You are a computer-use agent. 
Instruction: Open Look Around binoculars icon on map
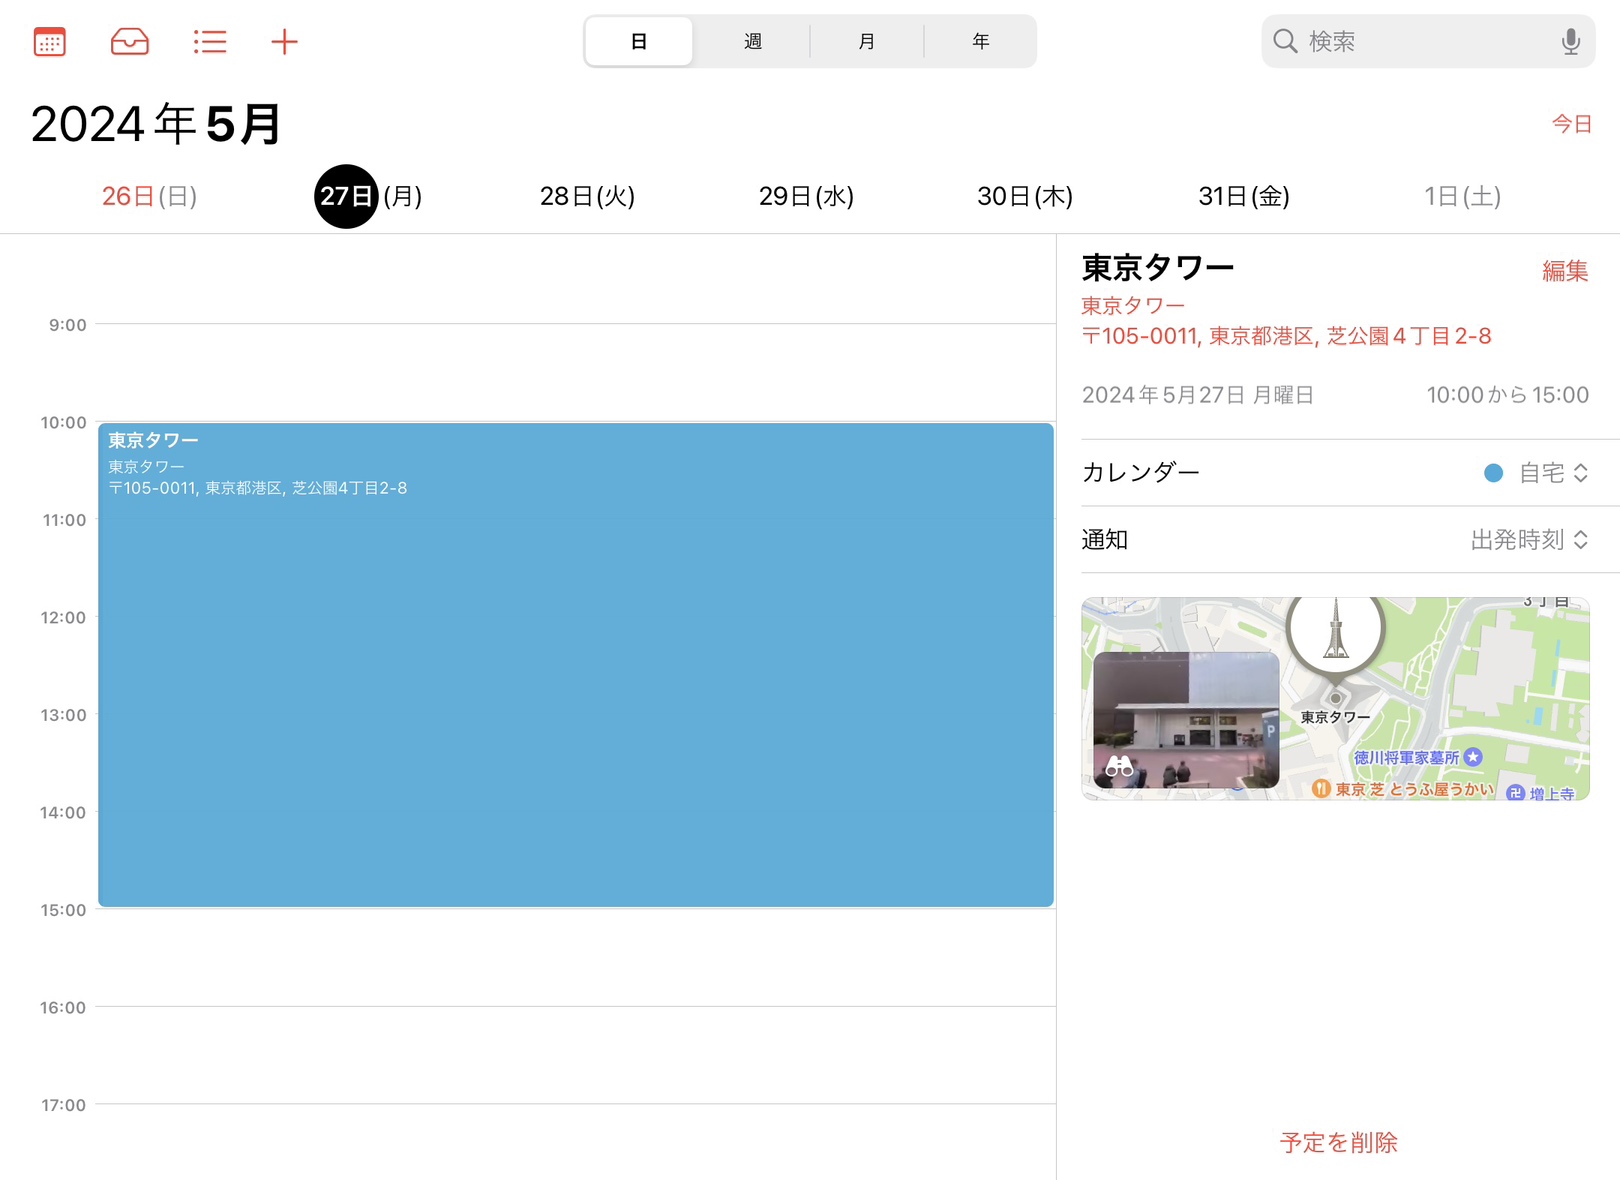point(1119,767)
